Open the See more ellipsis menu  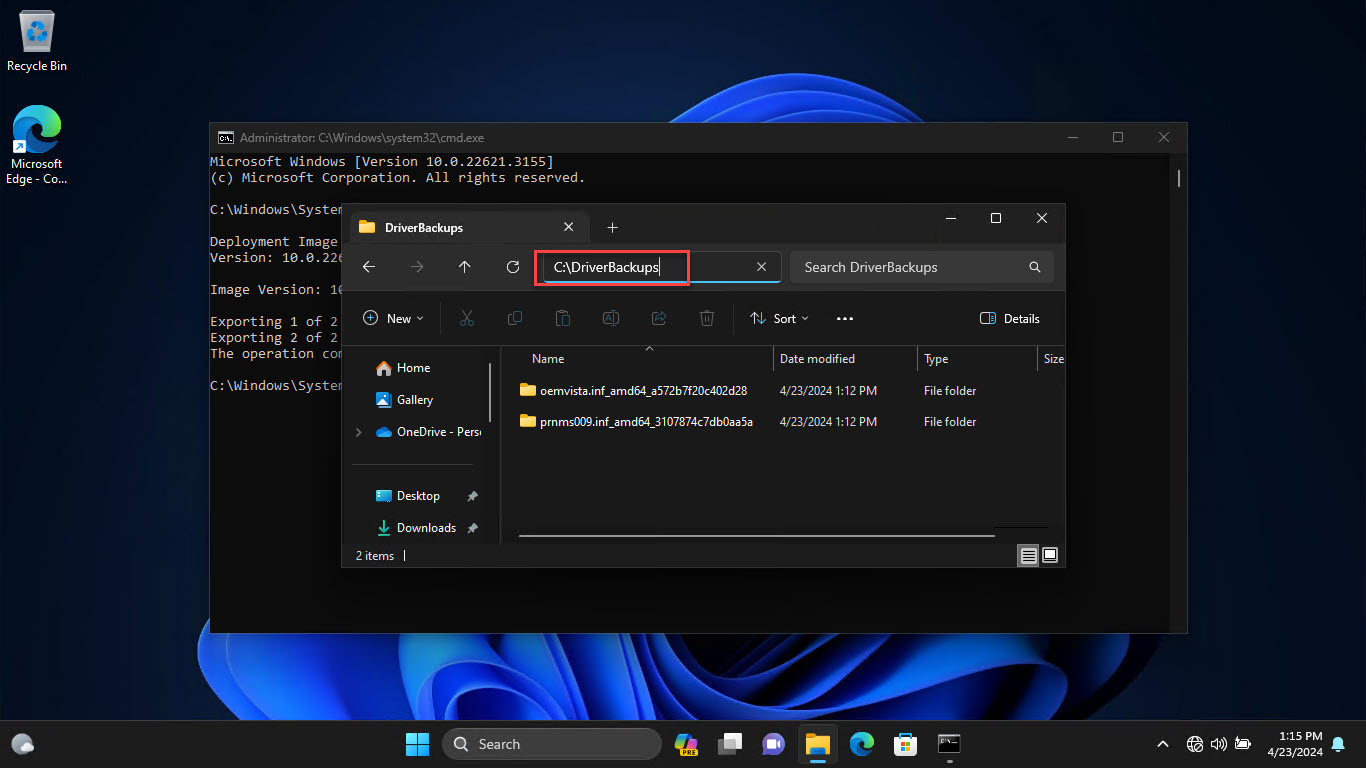pos(845,318)
